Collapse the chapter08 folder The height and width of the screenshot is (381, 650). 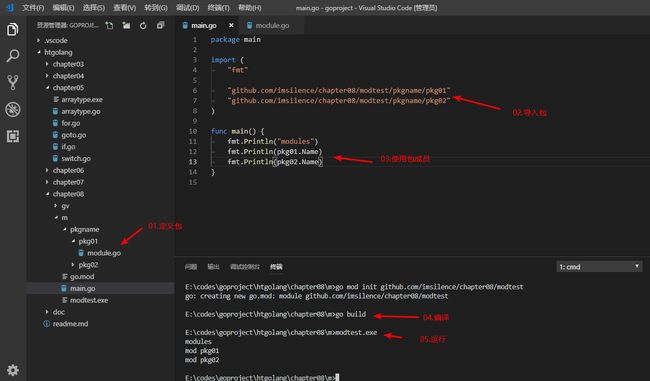(x=47, y=194)
